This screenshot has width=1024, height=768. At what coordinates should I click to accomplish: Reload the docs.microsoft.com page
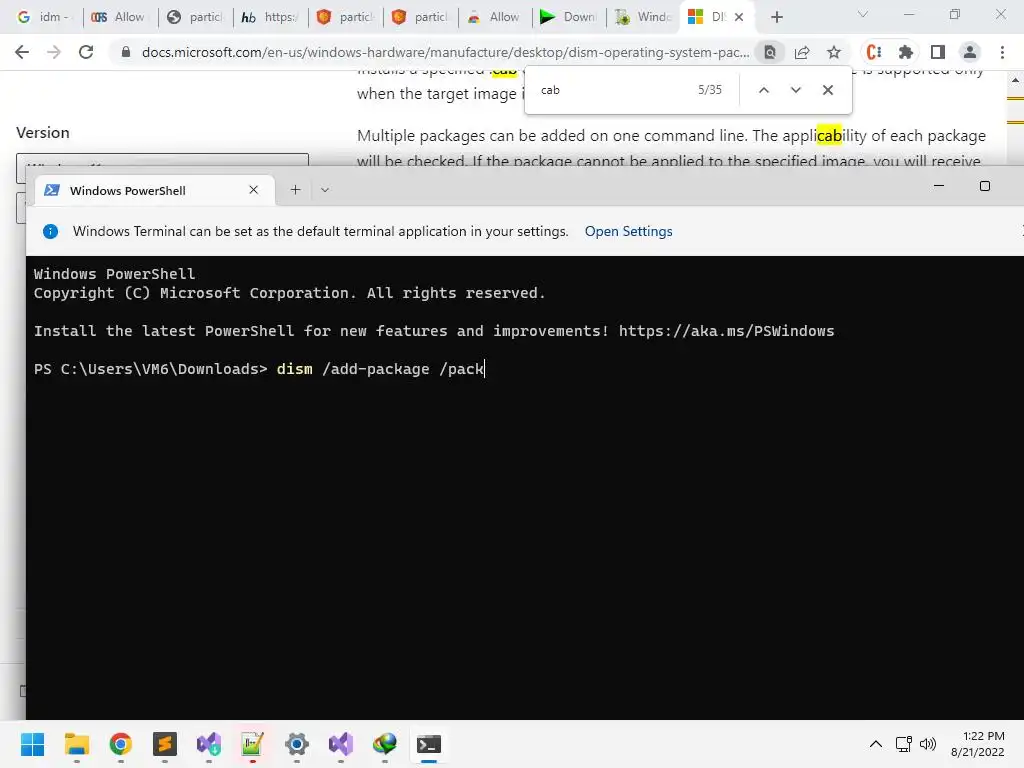point(86,52)
